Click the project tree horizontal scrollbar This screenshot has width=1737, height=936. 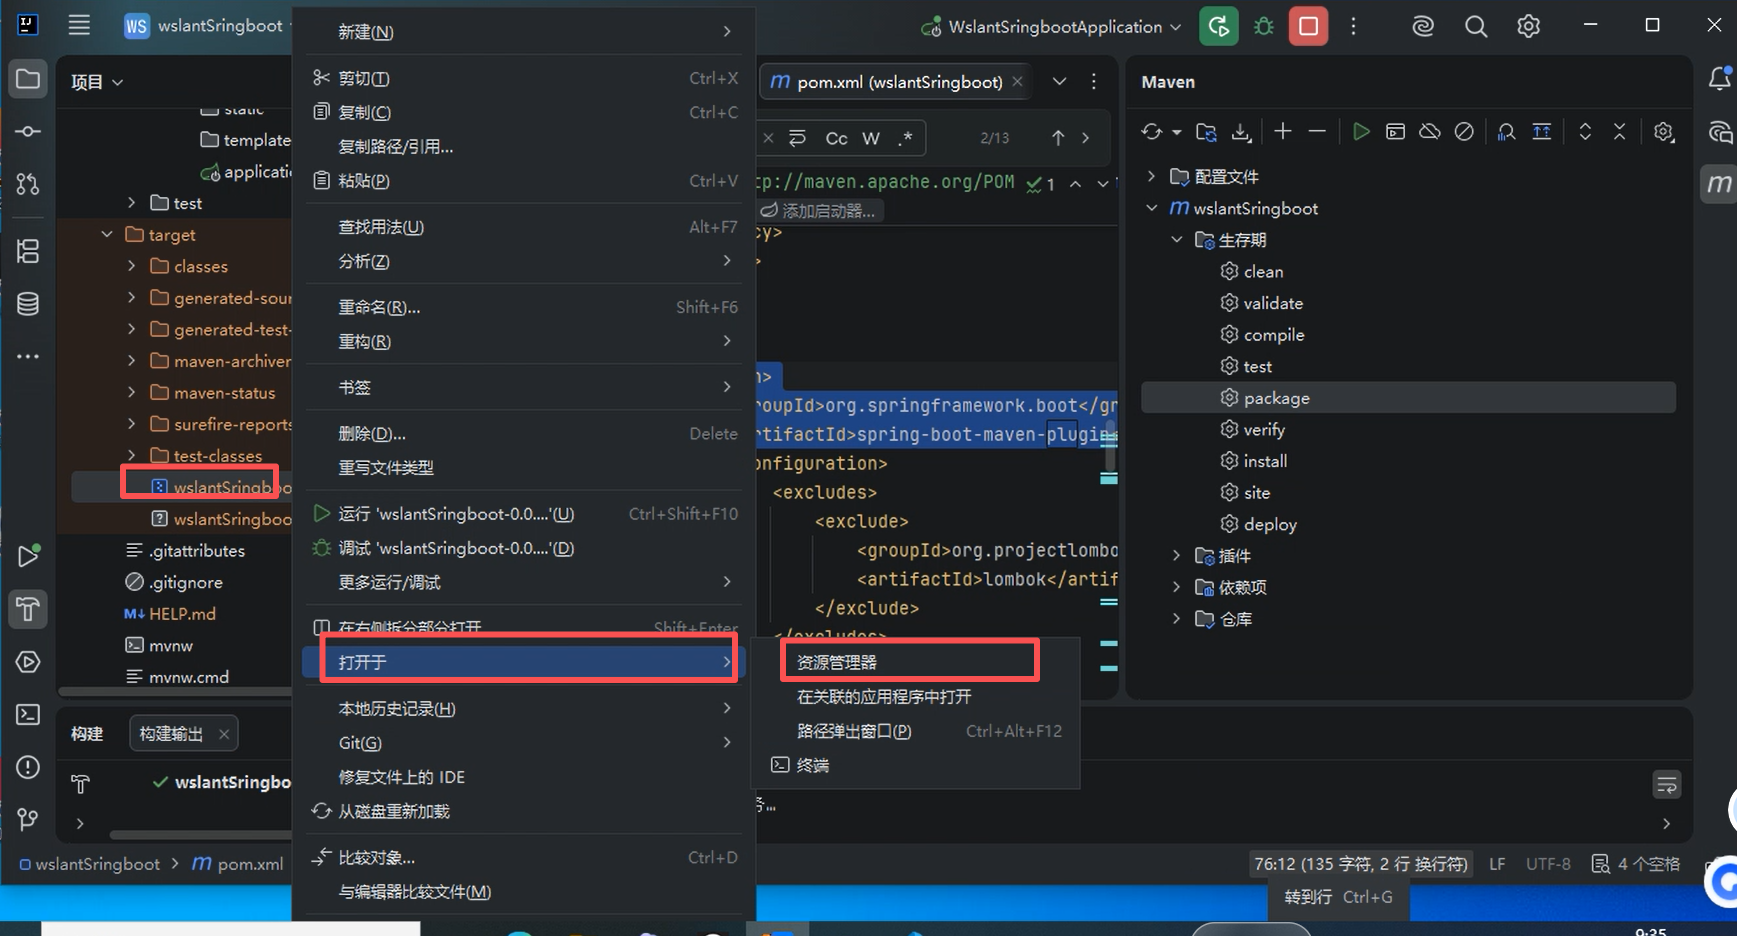tap(175, 691)
